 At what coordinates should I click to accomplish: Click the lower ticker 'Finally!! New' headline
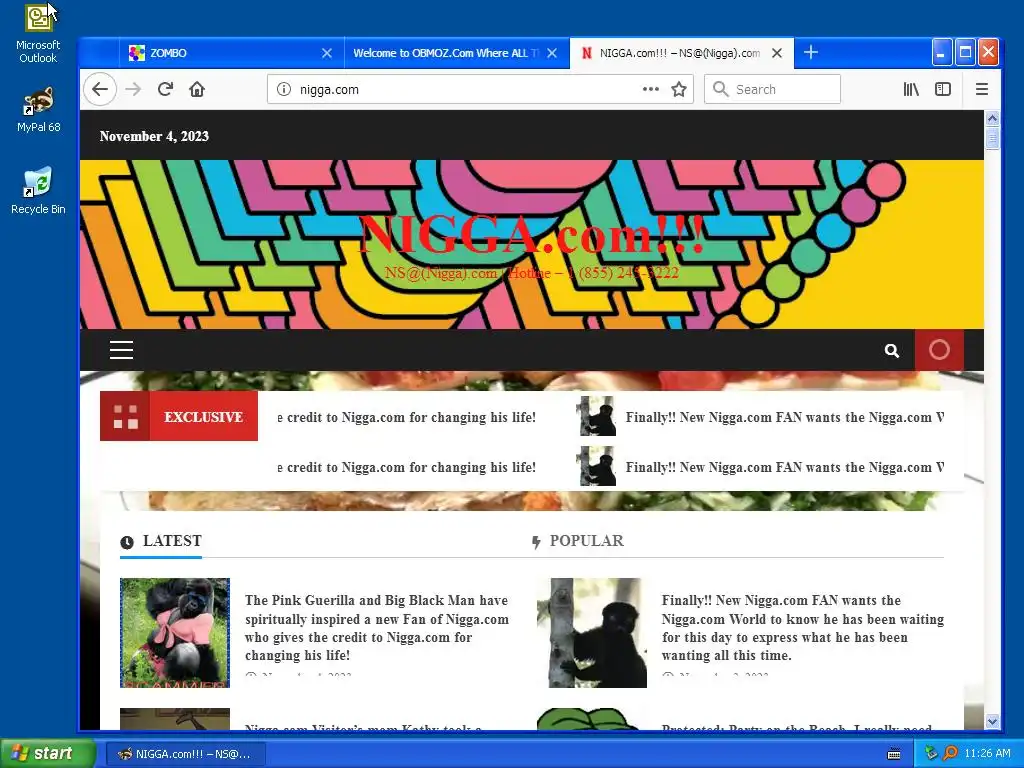784,468
